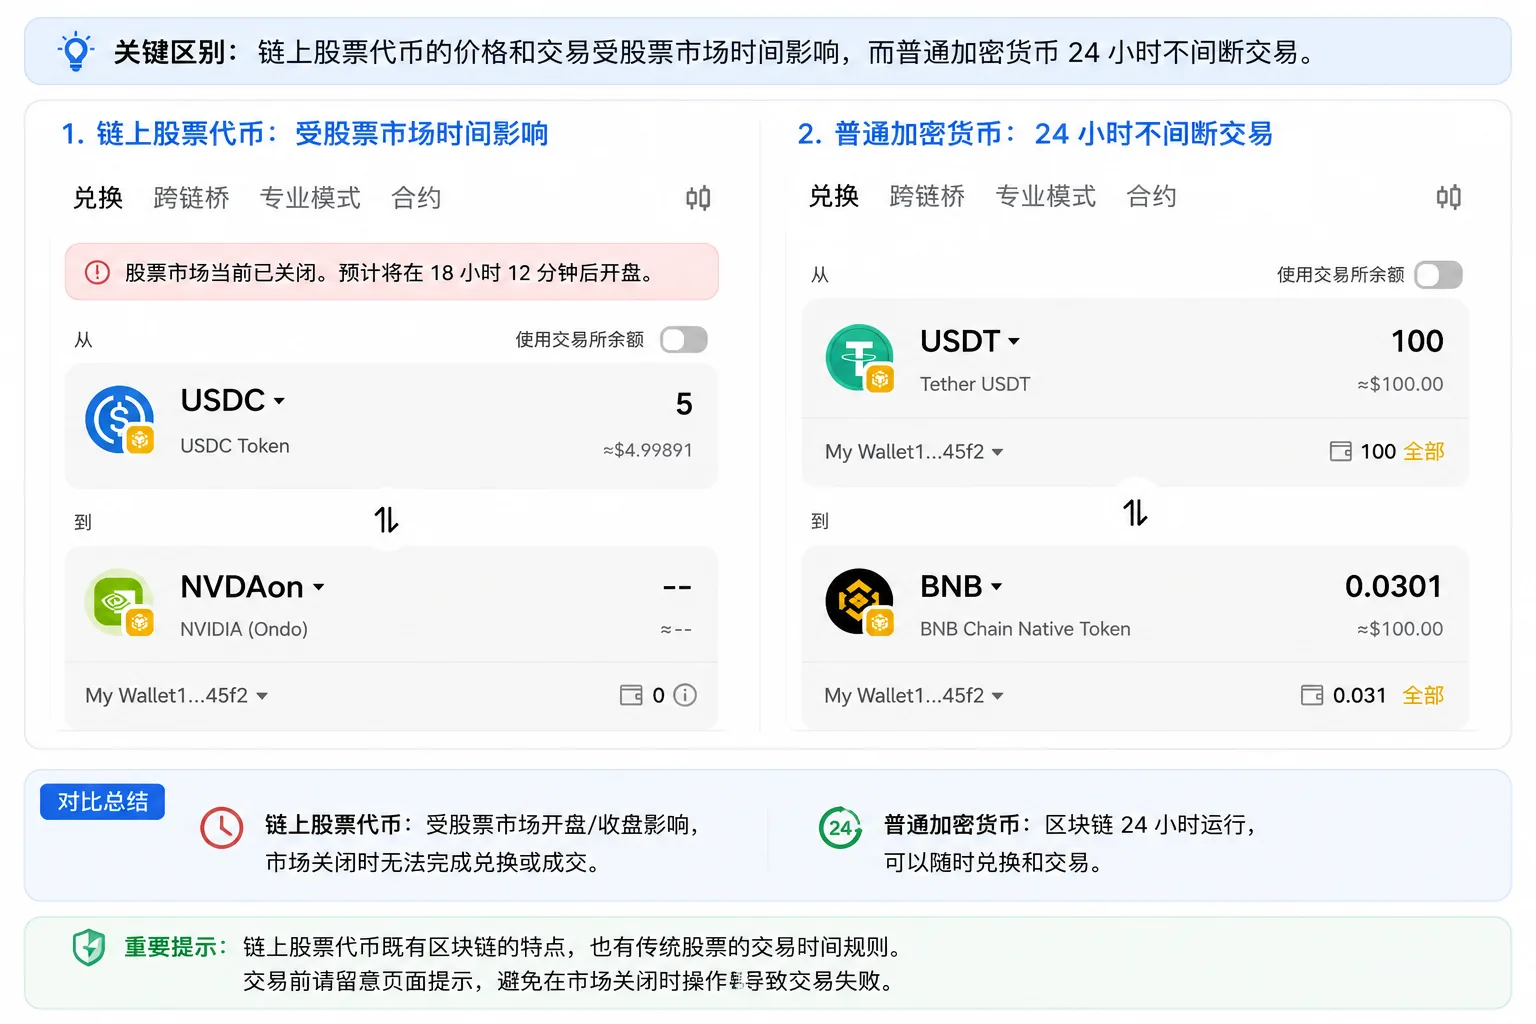Viewport: 1536px width, 1024px height.
Task: Click 全部 next to BNB balance 0.031
Action: click(1424, 695)
